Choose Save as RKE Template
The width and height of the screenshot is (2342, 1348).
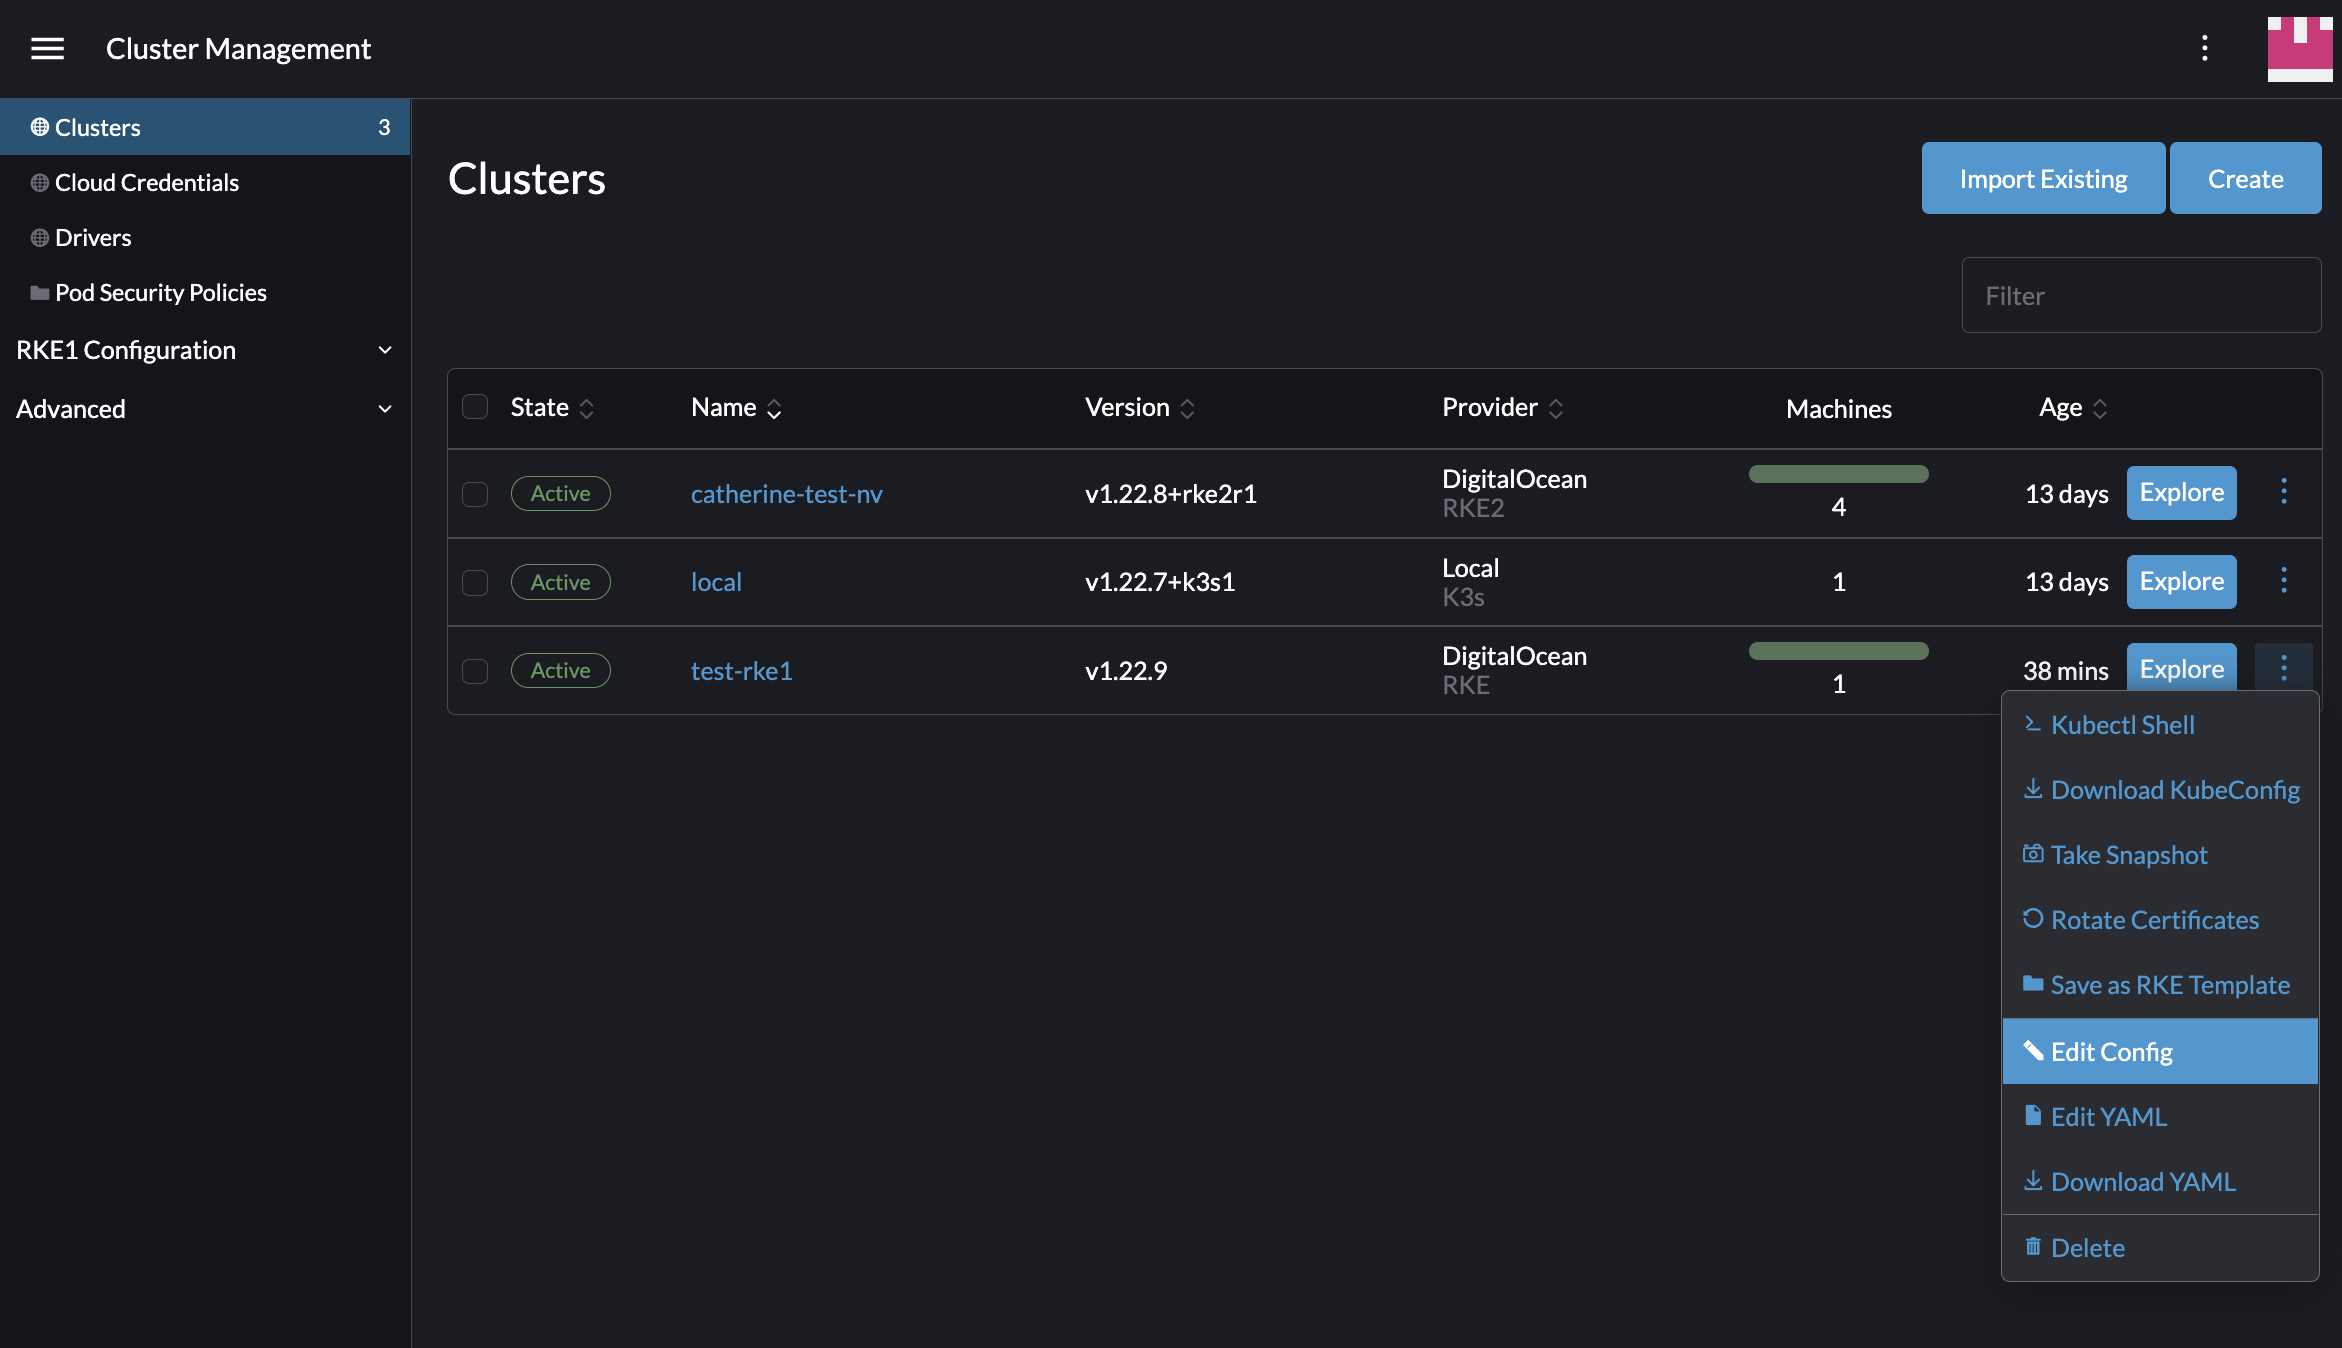[2169, 984]
